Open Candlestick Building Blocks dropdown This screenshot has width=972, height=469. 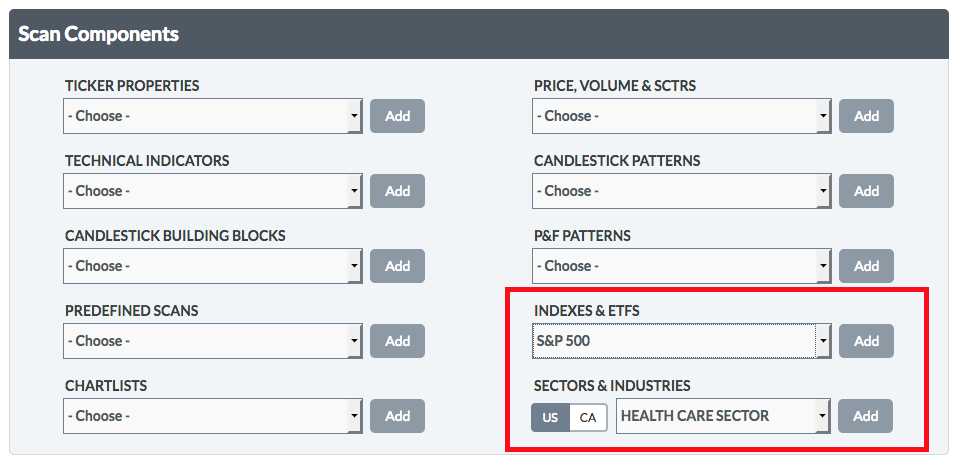click(x=212, y=266)
